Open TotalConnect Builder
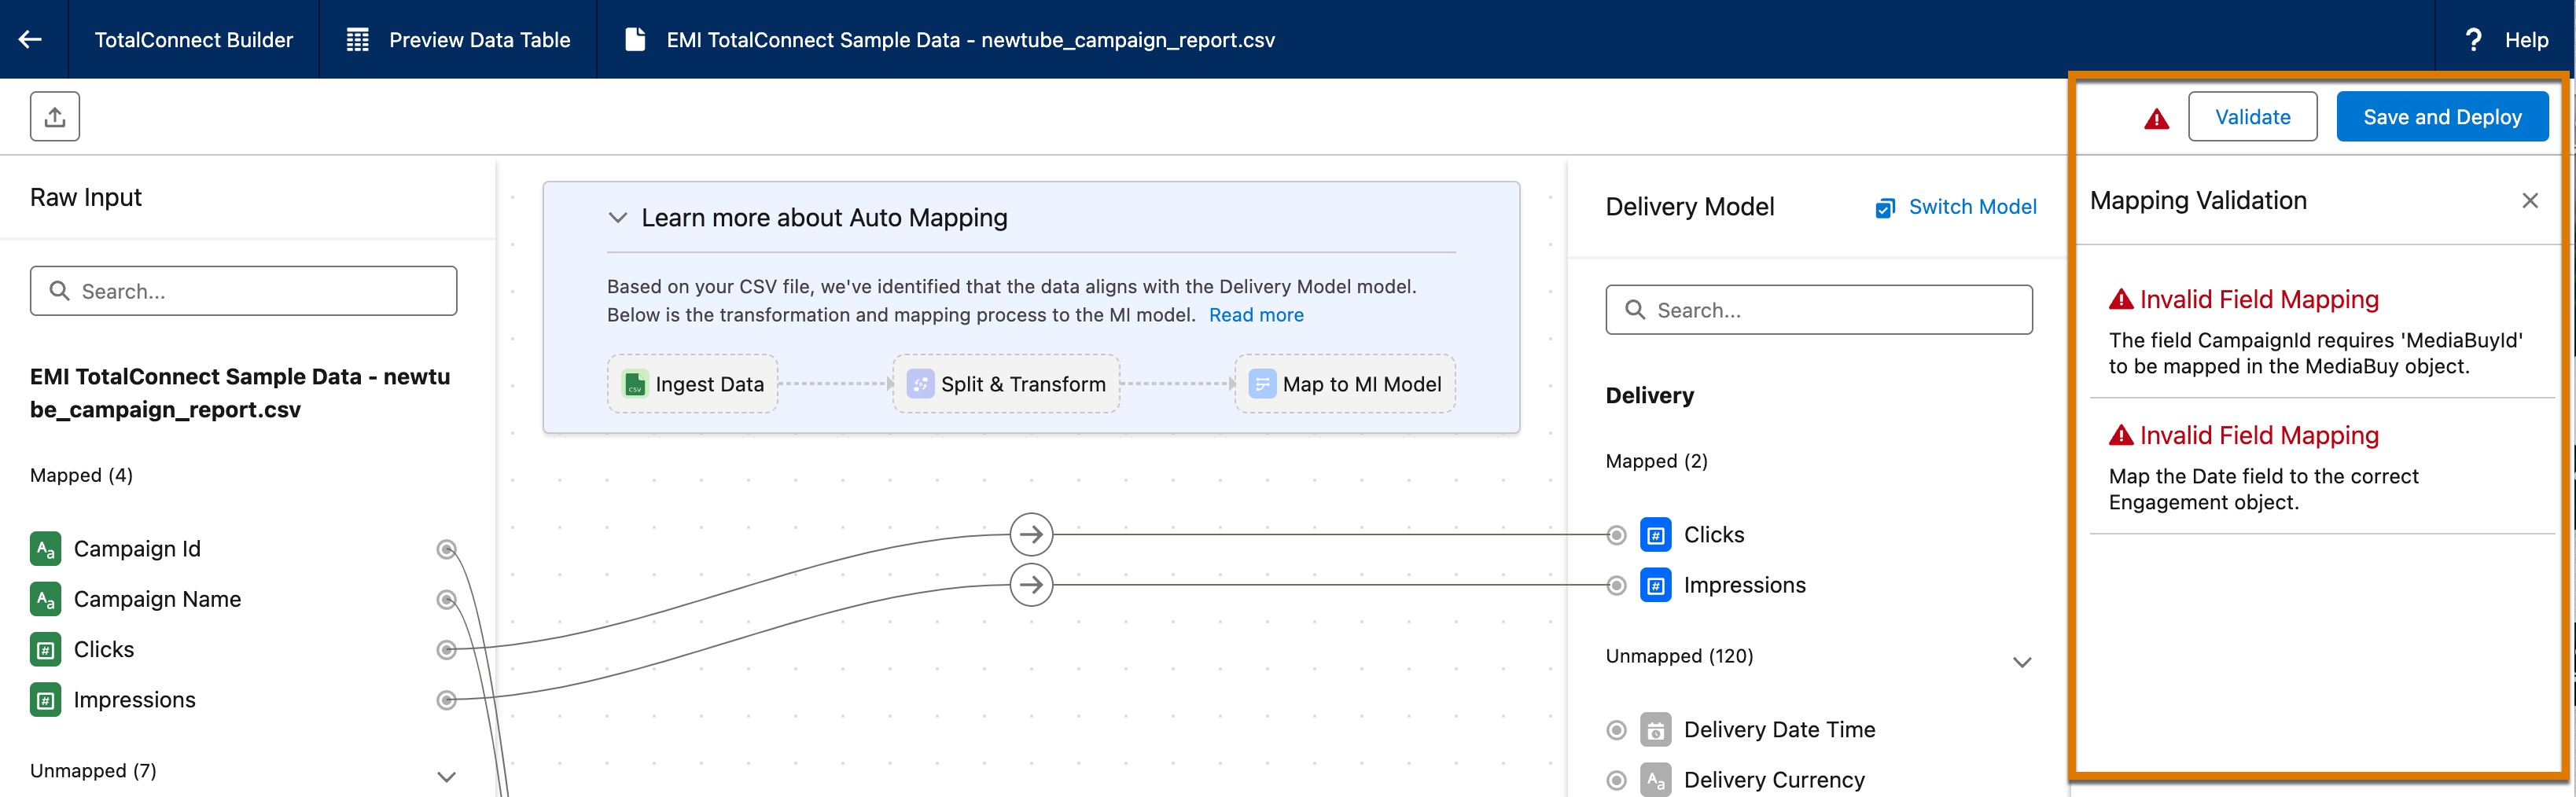The width and height of the screenshot is (2576, 797). point(193,39)
